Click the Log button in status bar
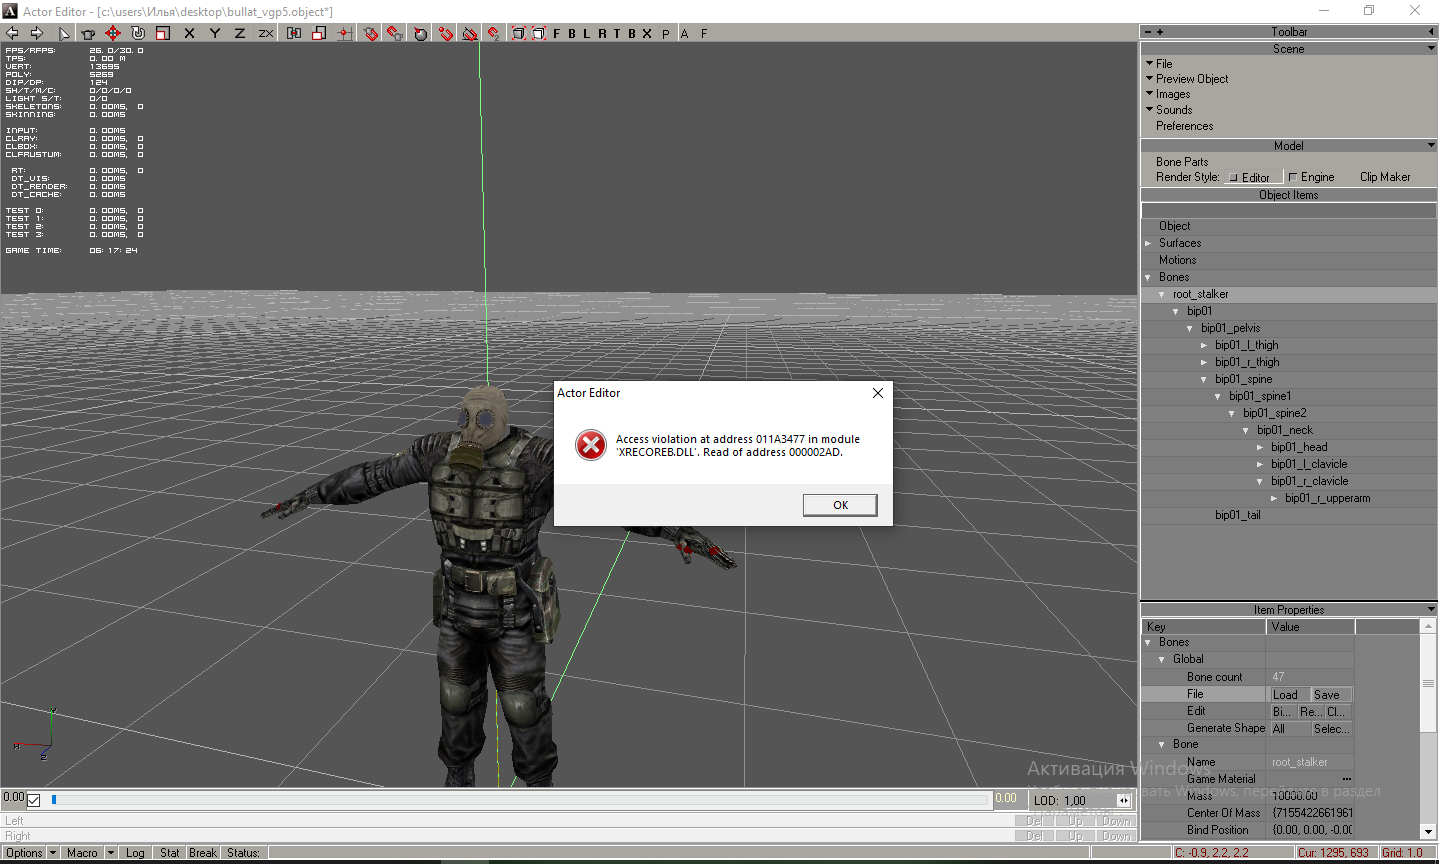The height and width of the screenshot is (864, 1439). point(135,853)
